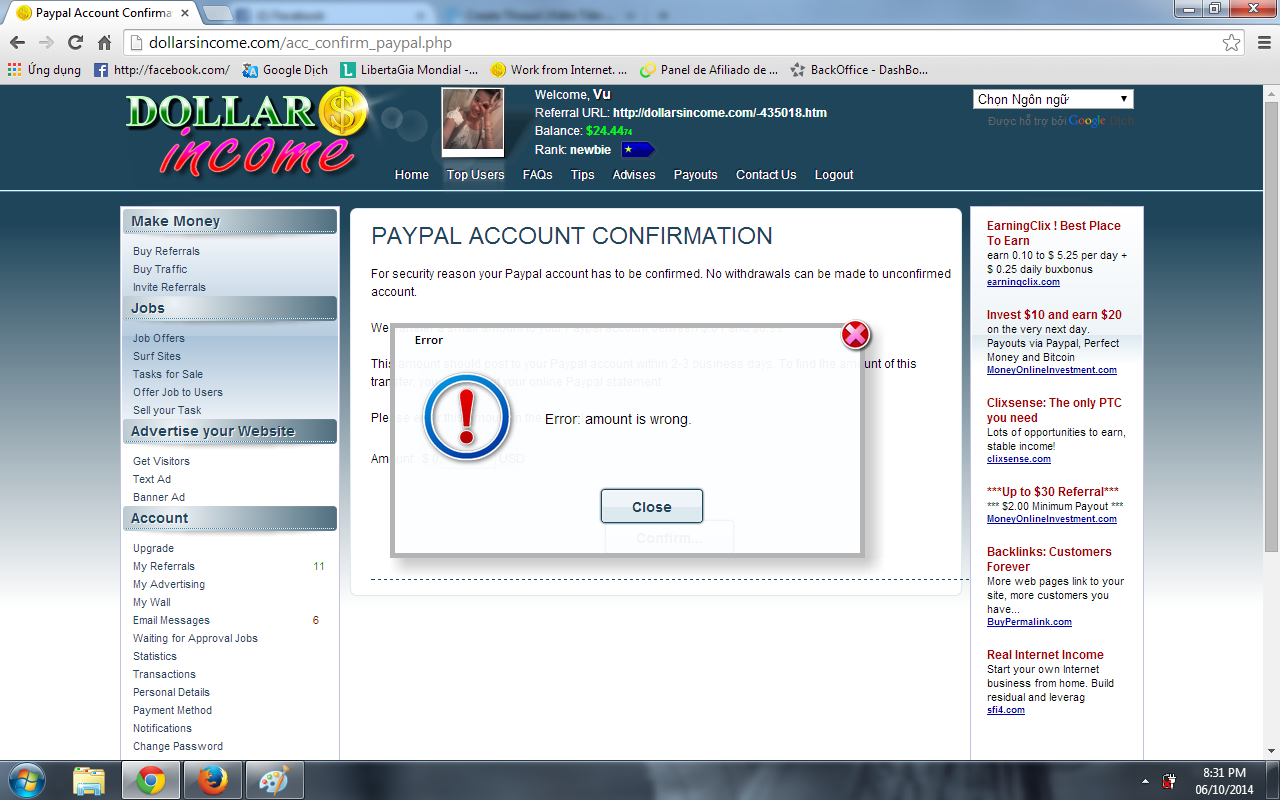The width and height of the screenshot is (1280, 800).
Task: Open the Buy Referrals sidebar link
Action: 166,251
